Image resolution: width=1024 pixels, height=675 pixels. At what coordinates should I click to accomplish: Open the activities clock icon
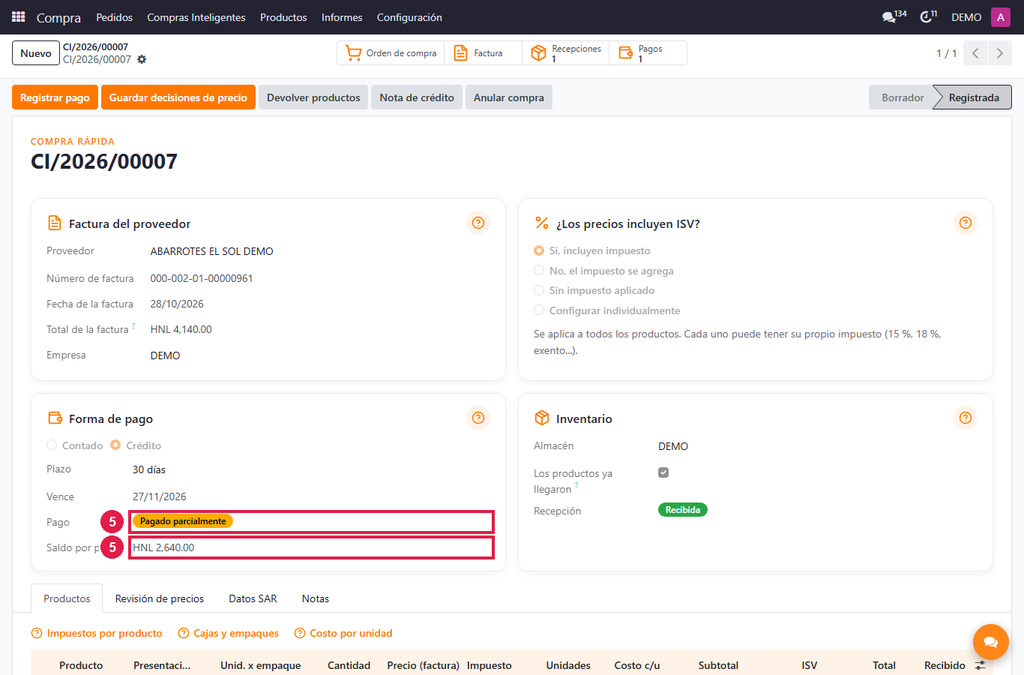click(x=928, y=17)
